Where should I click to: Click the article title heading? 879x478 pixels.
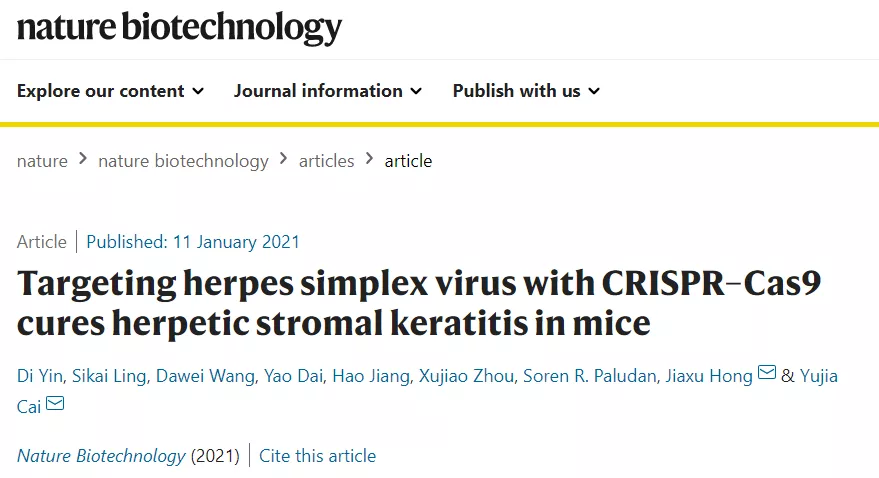click(419, 303)
